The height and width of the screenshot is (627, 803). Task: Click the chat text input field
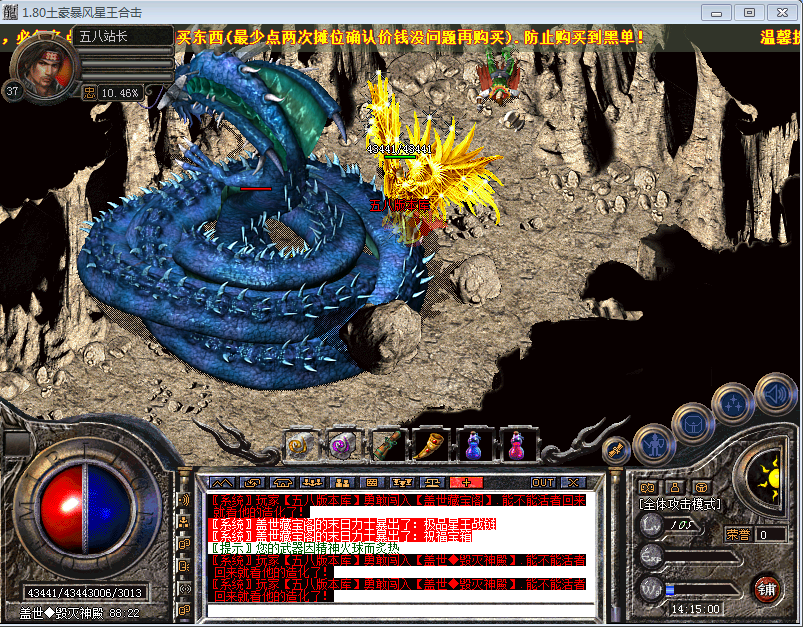pyautogui.click(x=401, y=611)
